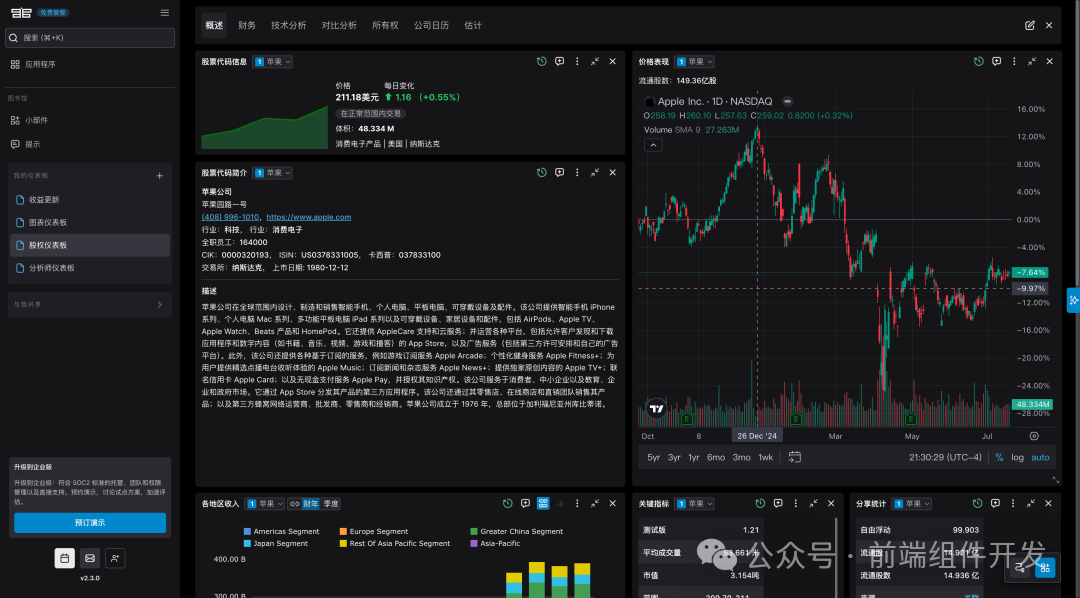1080x598 pixels.
Task: Refresh the 股票代码简介 widget
Action: 541,172
